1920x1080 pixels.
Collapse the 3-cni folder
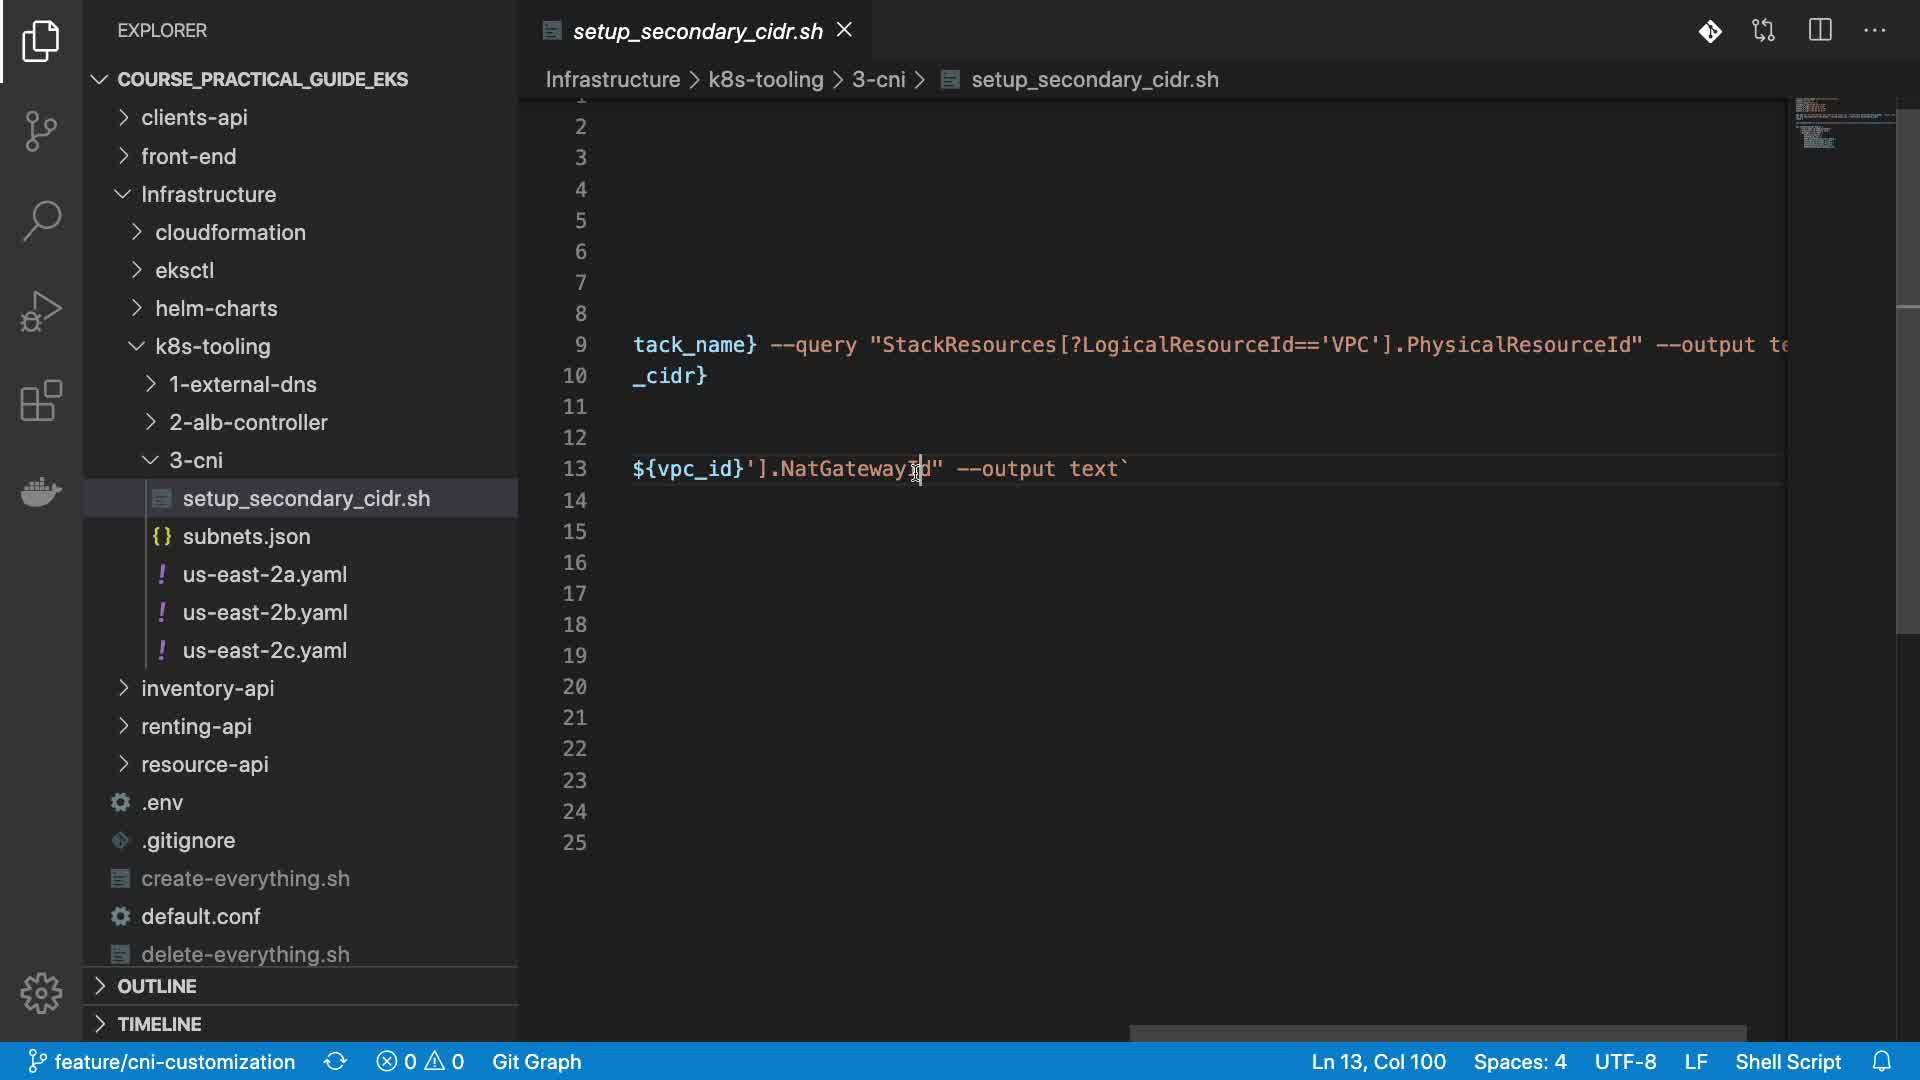(195, 460)
